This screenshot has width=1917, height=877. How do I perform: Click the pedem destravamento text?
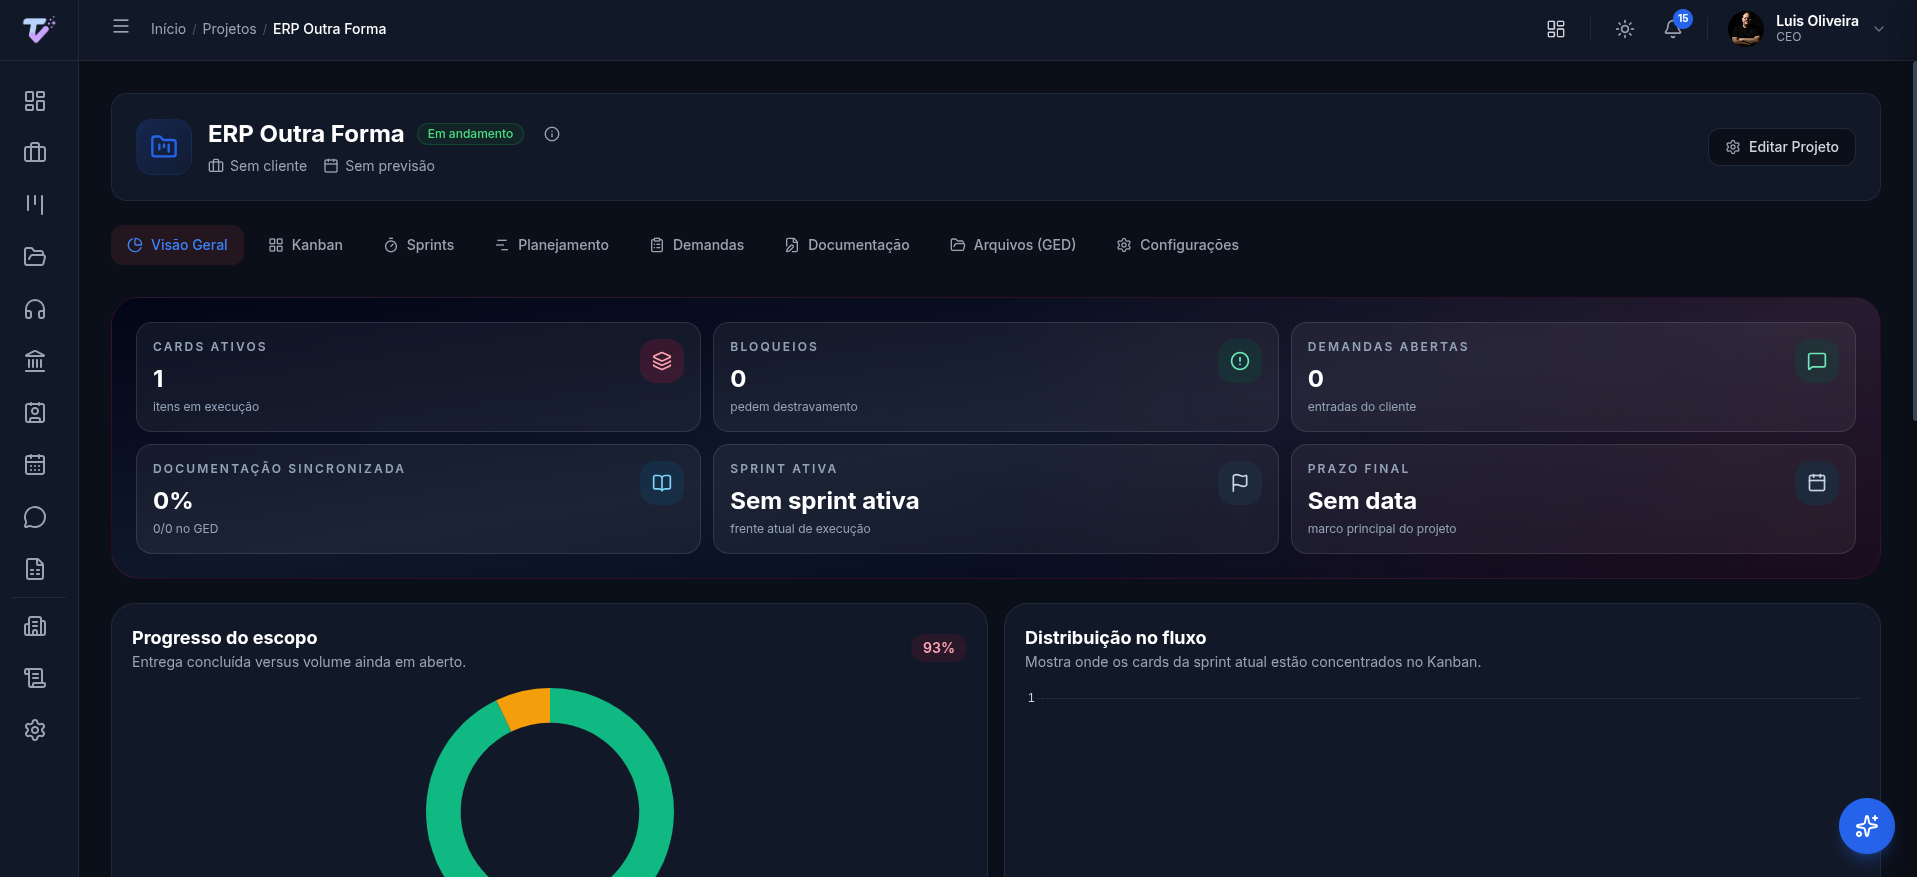click(x=794, y=407)
